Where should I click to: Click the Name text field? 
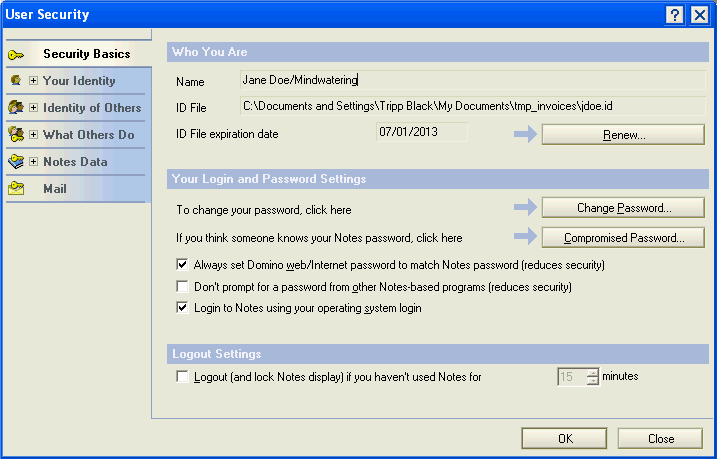(470, 80)
